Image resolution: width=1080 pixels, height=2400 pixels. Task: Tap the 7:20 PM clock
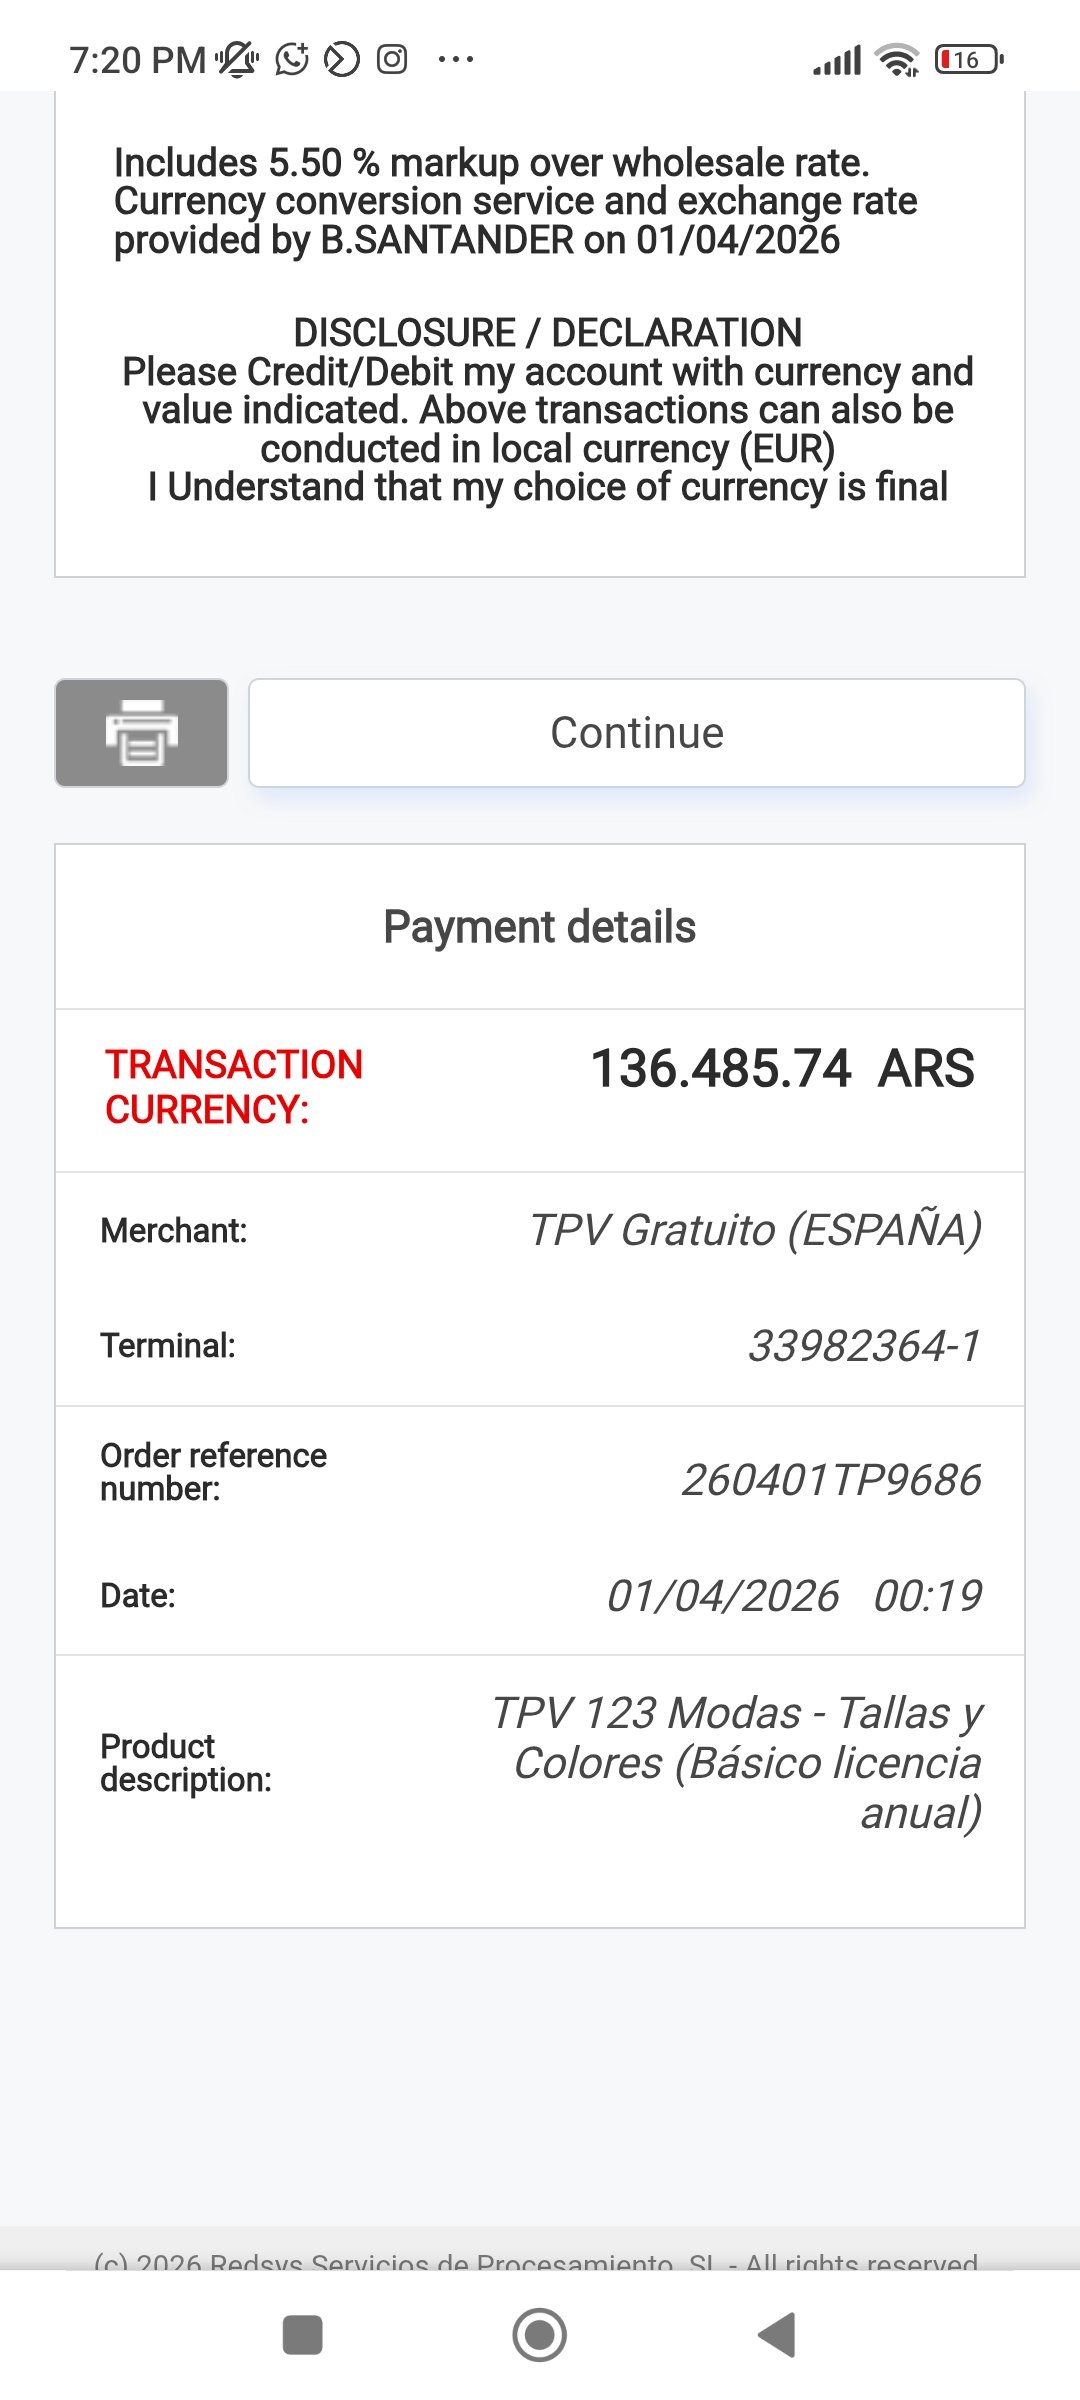tap(137, 60)
